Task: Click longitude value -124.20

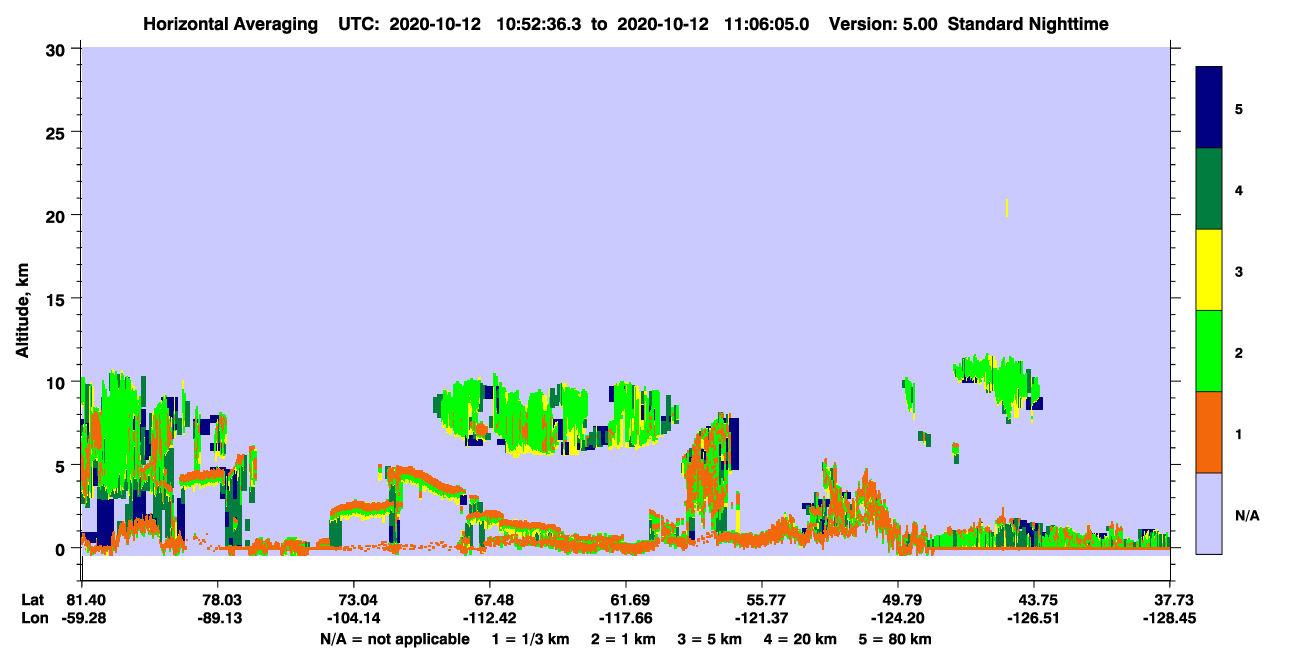Action: click(x=898, y=618)
